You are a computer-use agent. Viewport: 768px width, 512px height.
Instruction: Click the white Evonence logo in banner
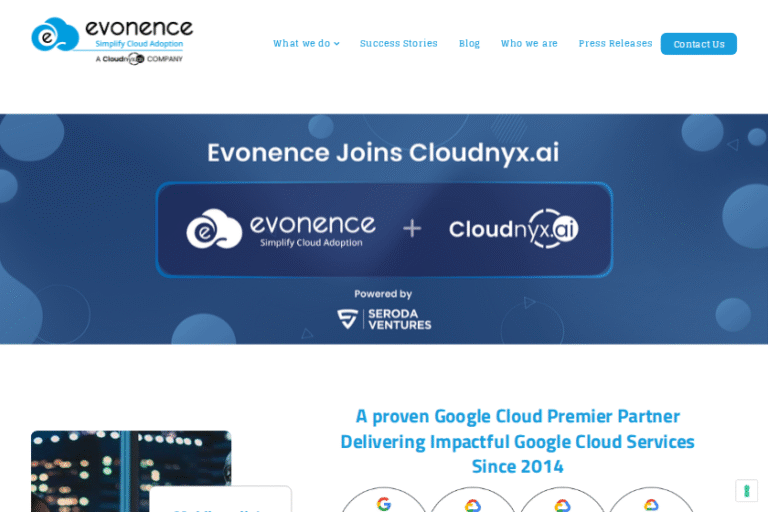pos(281,229)
